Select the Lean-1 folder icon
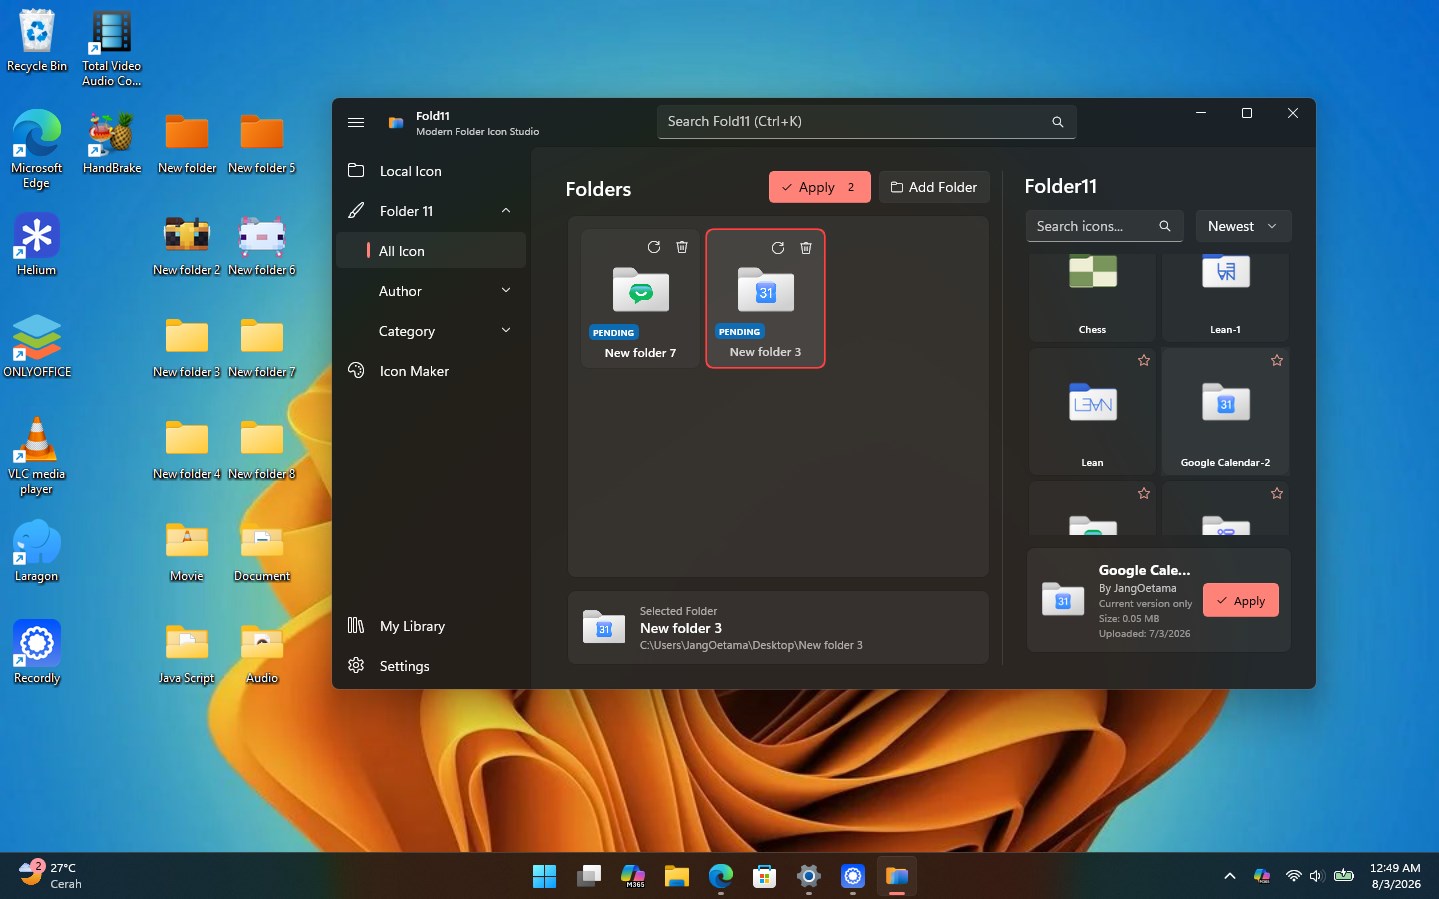Screen dimensions: 1439x899 (1225, 297)
